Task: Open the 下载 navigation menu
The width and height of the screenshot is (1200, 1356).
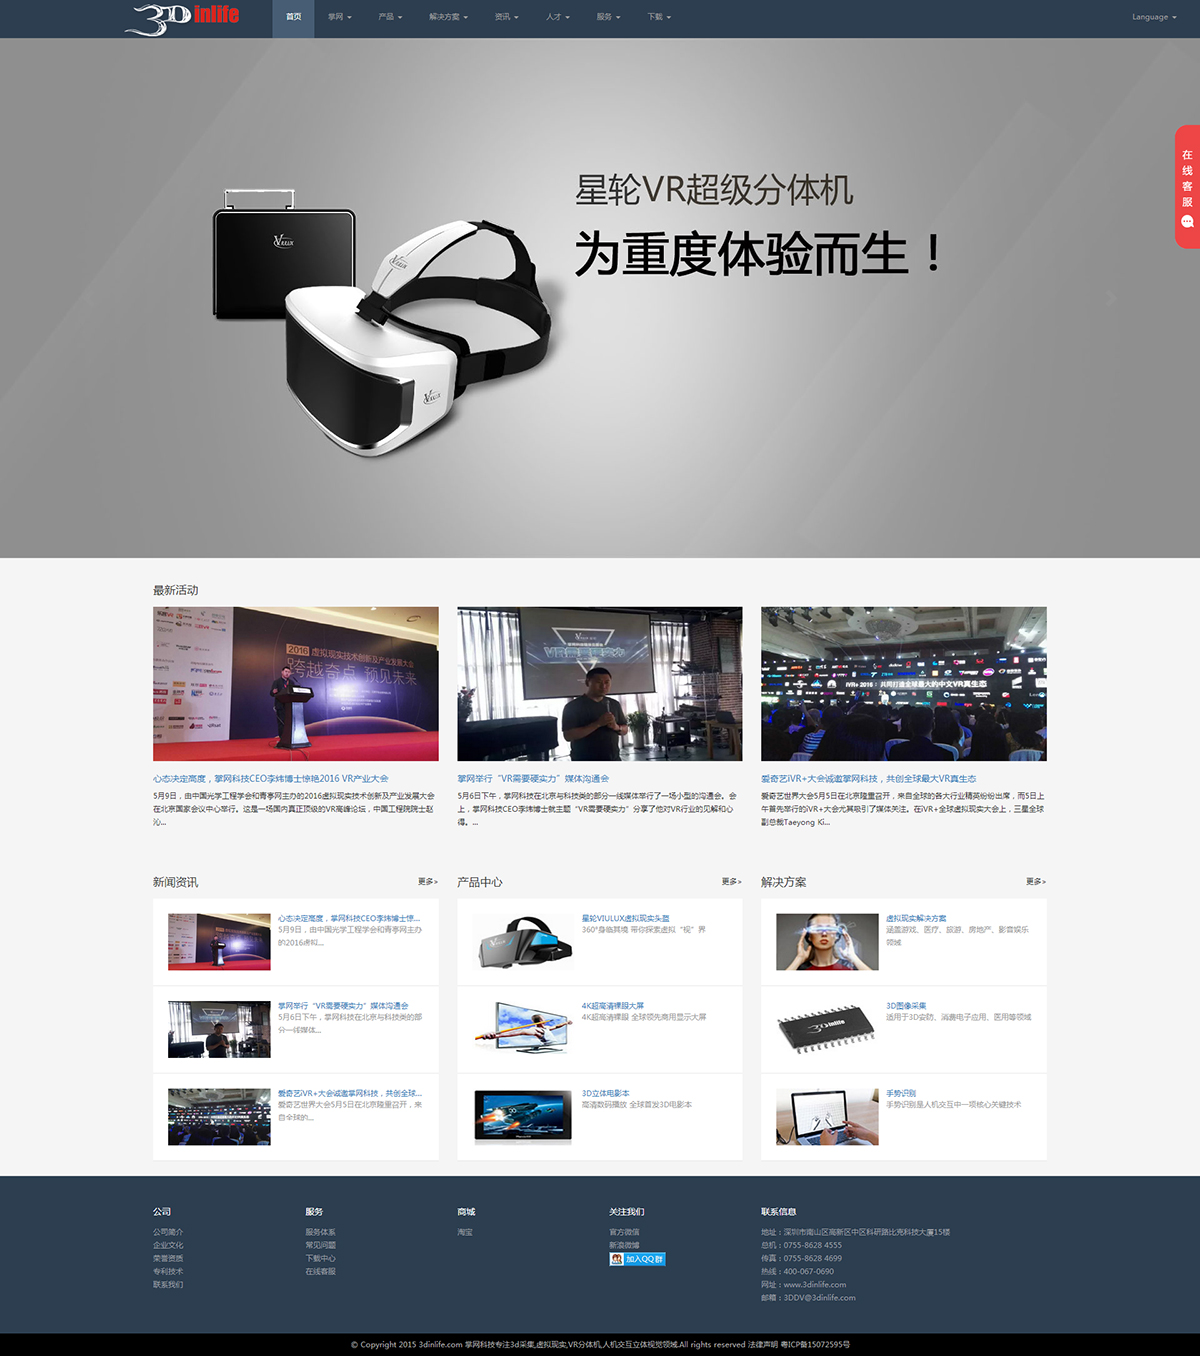Action: click(658, 17)
